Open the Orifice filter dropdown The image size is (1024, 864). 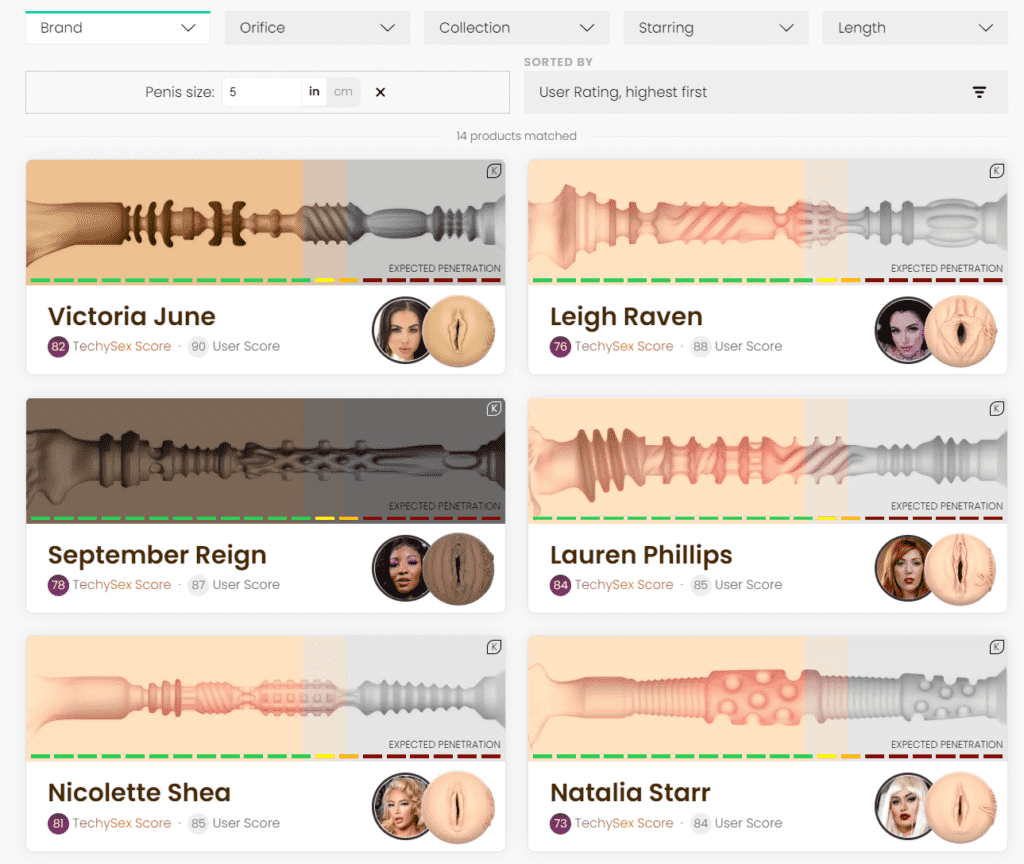(317, 28)
